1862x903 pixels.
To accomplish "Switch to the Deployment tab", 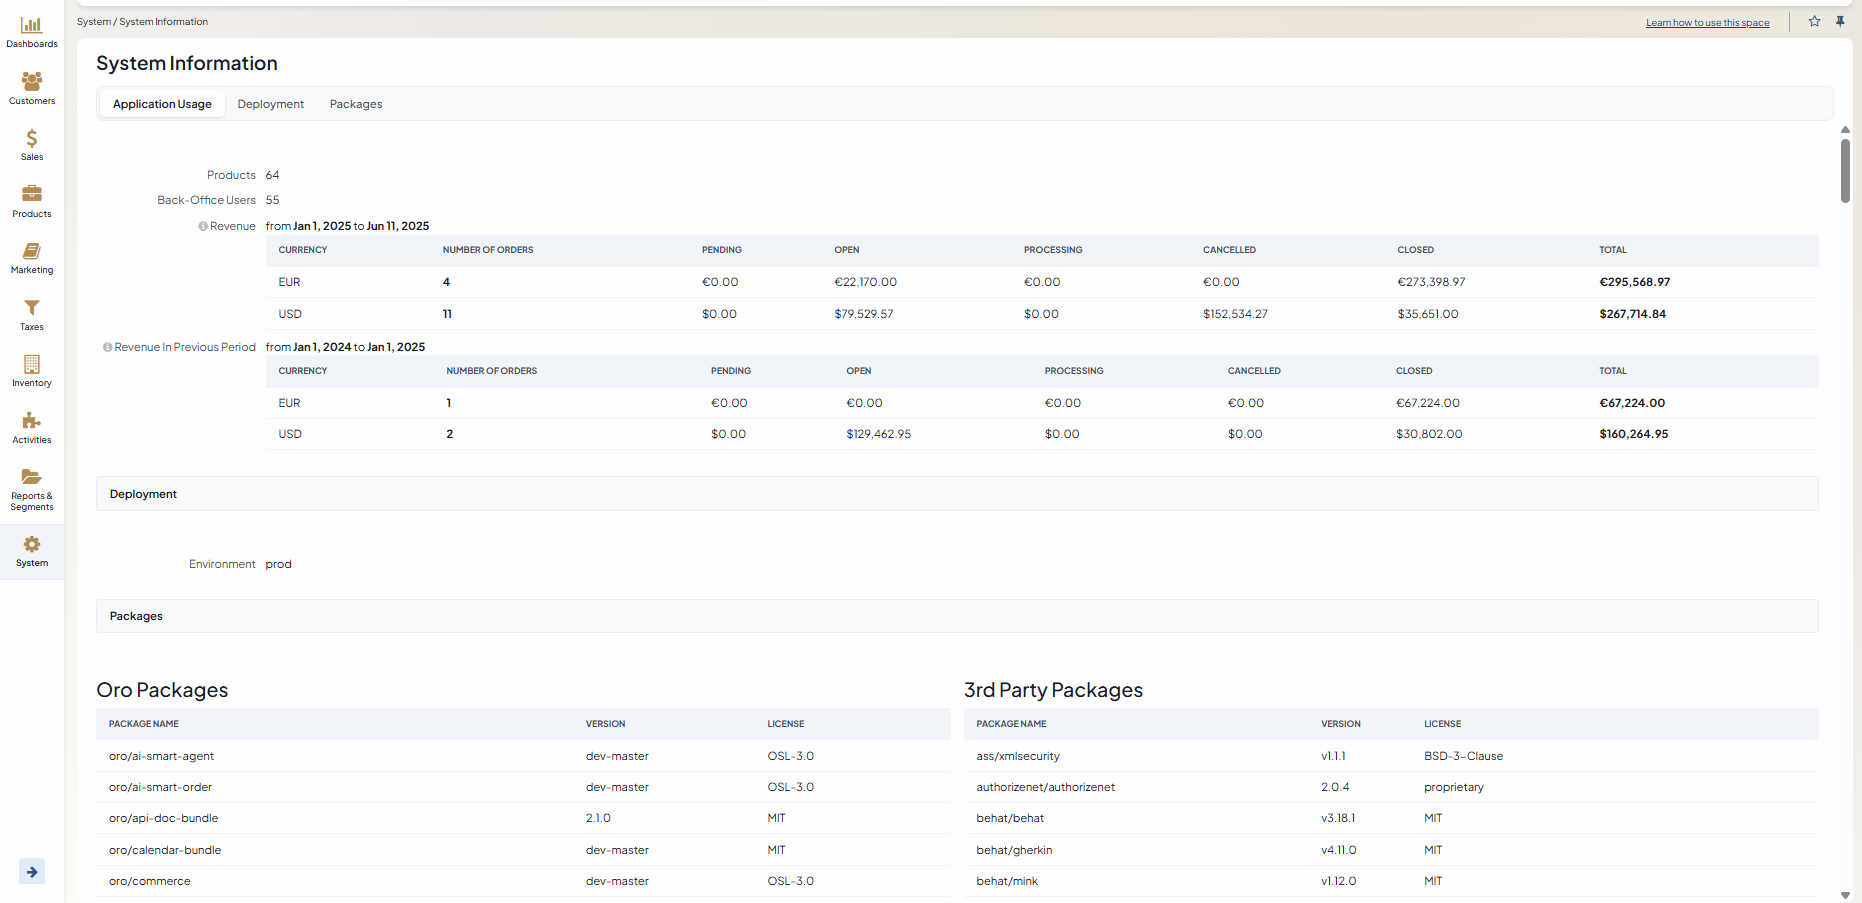I will [x=270, y=104].
